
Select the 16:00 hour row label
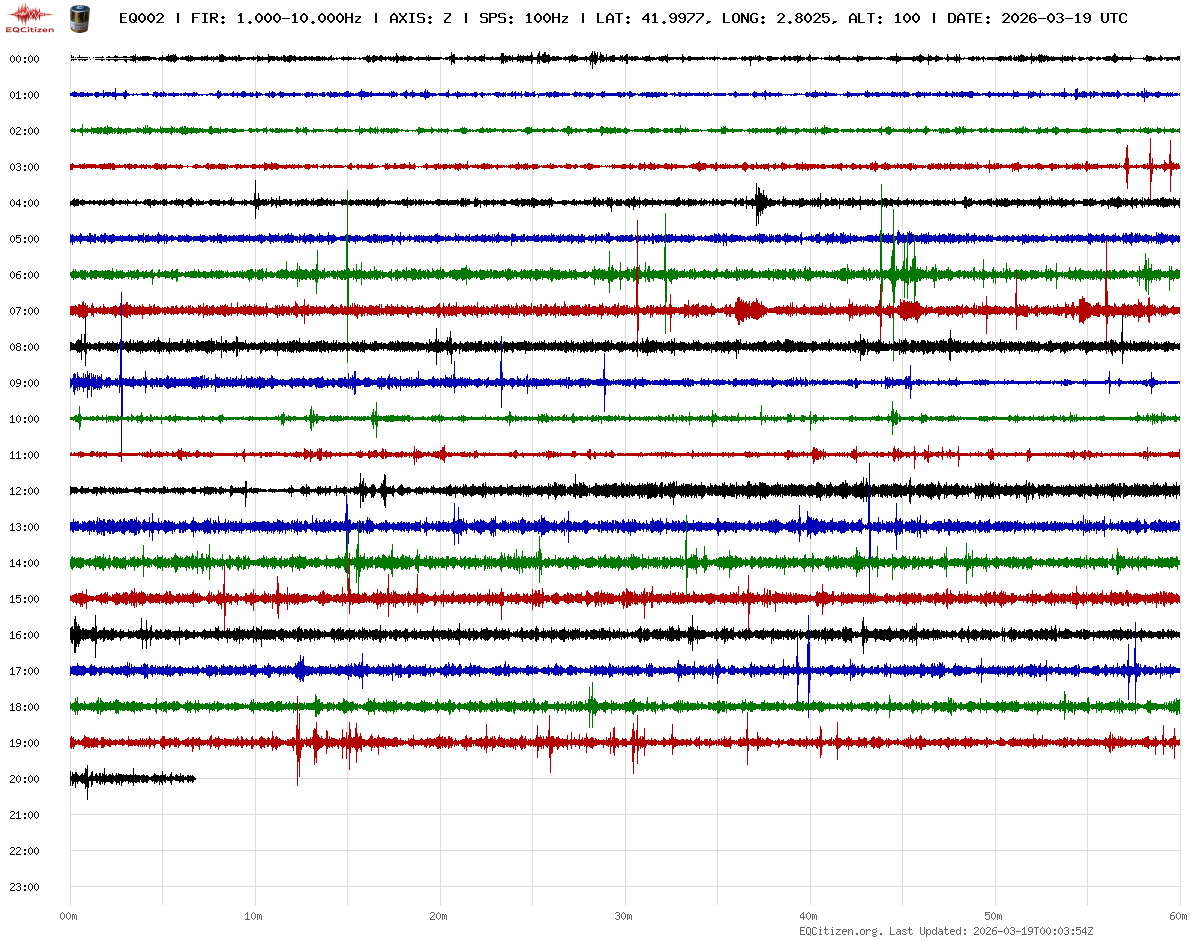(24, 635)
